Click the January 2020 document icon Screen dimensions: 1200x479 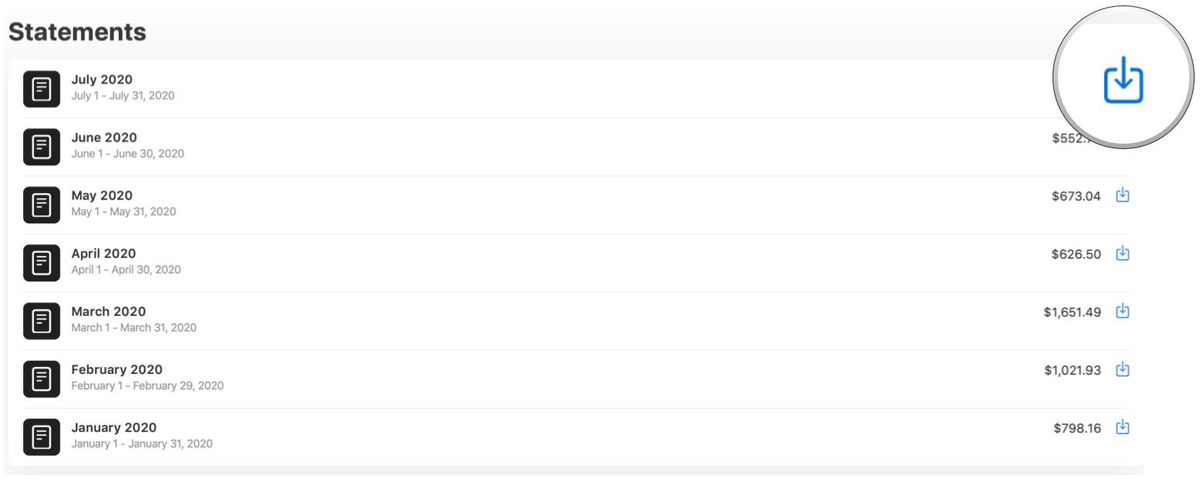pos(41,437)
